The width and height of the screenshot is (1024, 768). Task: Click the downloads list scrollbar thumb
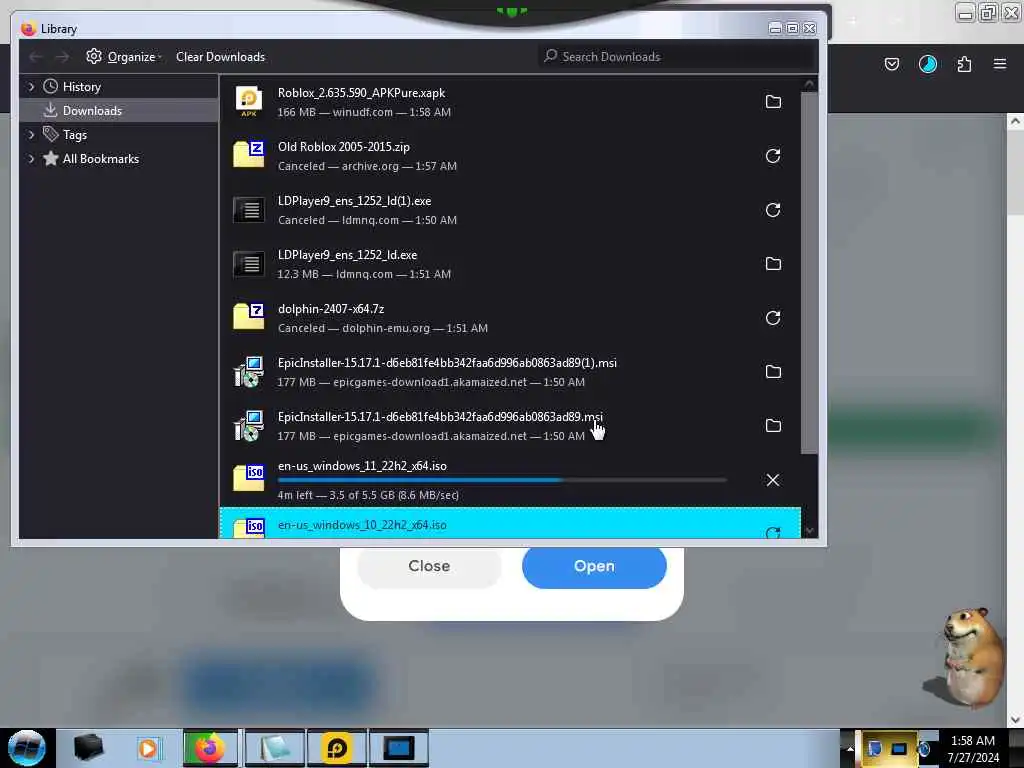(809, 272)
